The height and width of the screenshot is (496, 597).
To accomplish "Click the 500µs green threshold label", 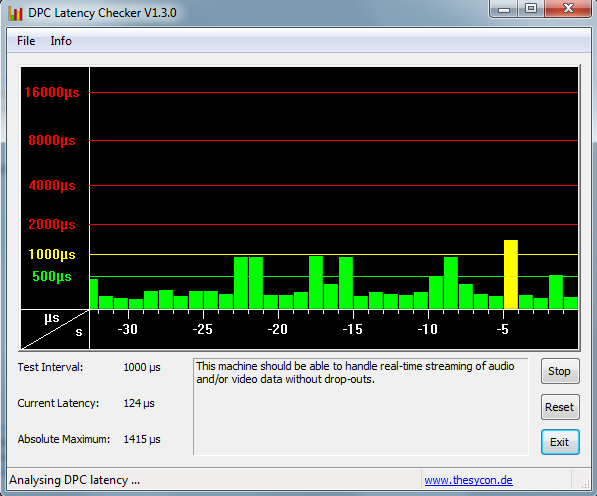I will [x=52, y=276].
